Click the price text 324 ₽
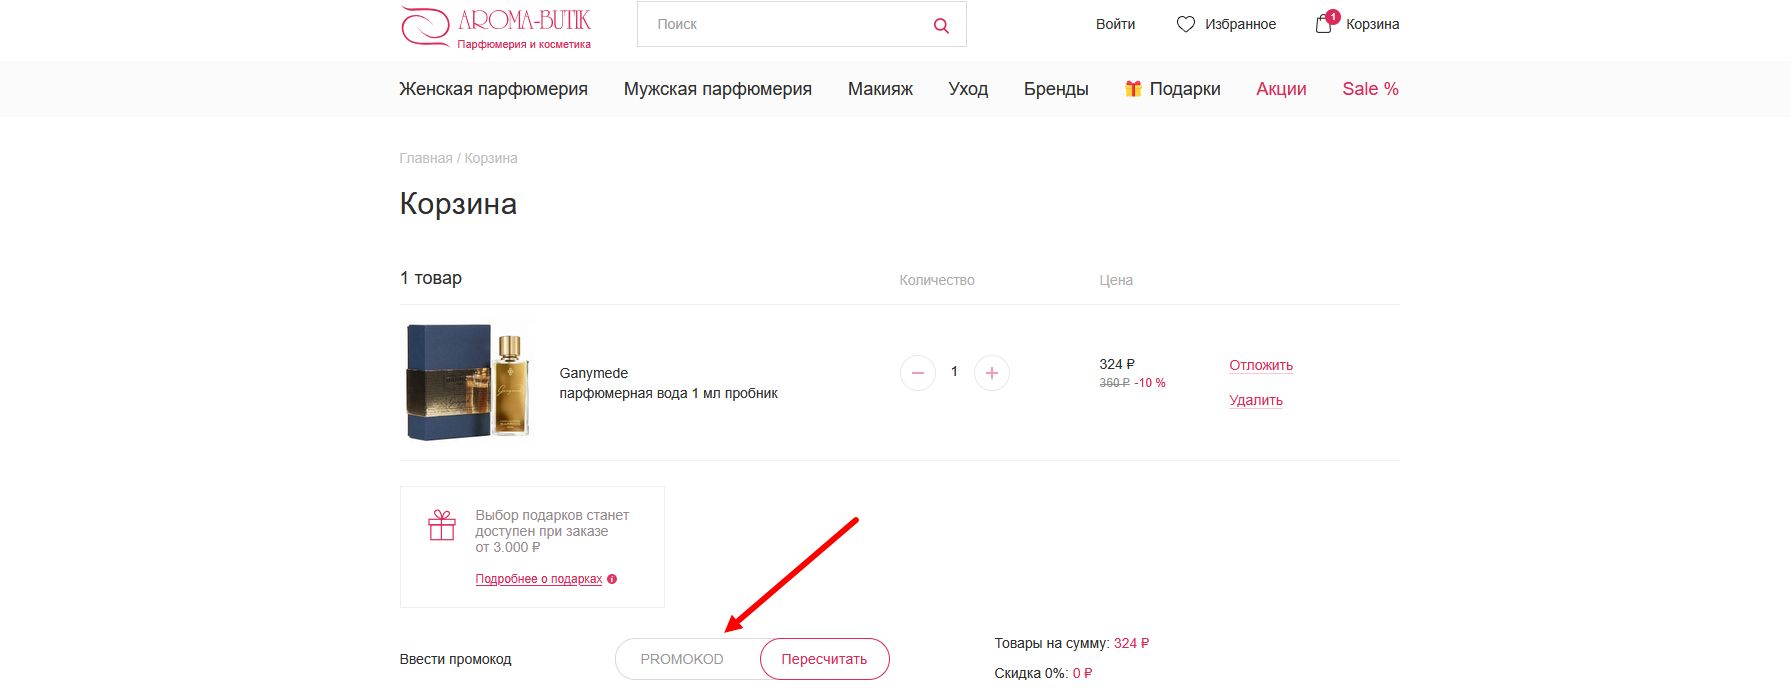 [x=1117, y=364]
